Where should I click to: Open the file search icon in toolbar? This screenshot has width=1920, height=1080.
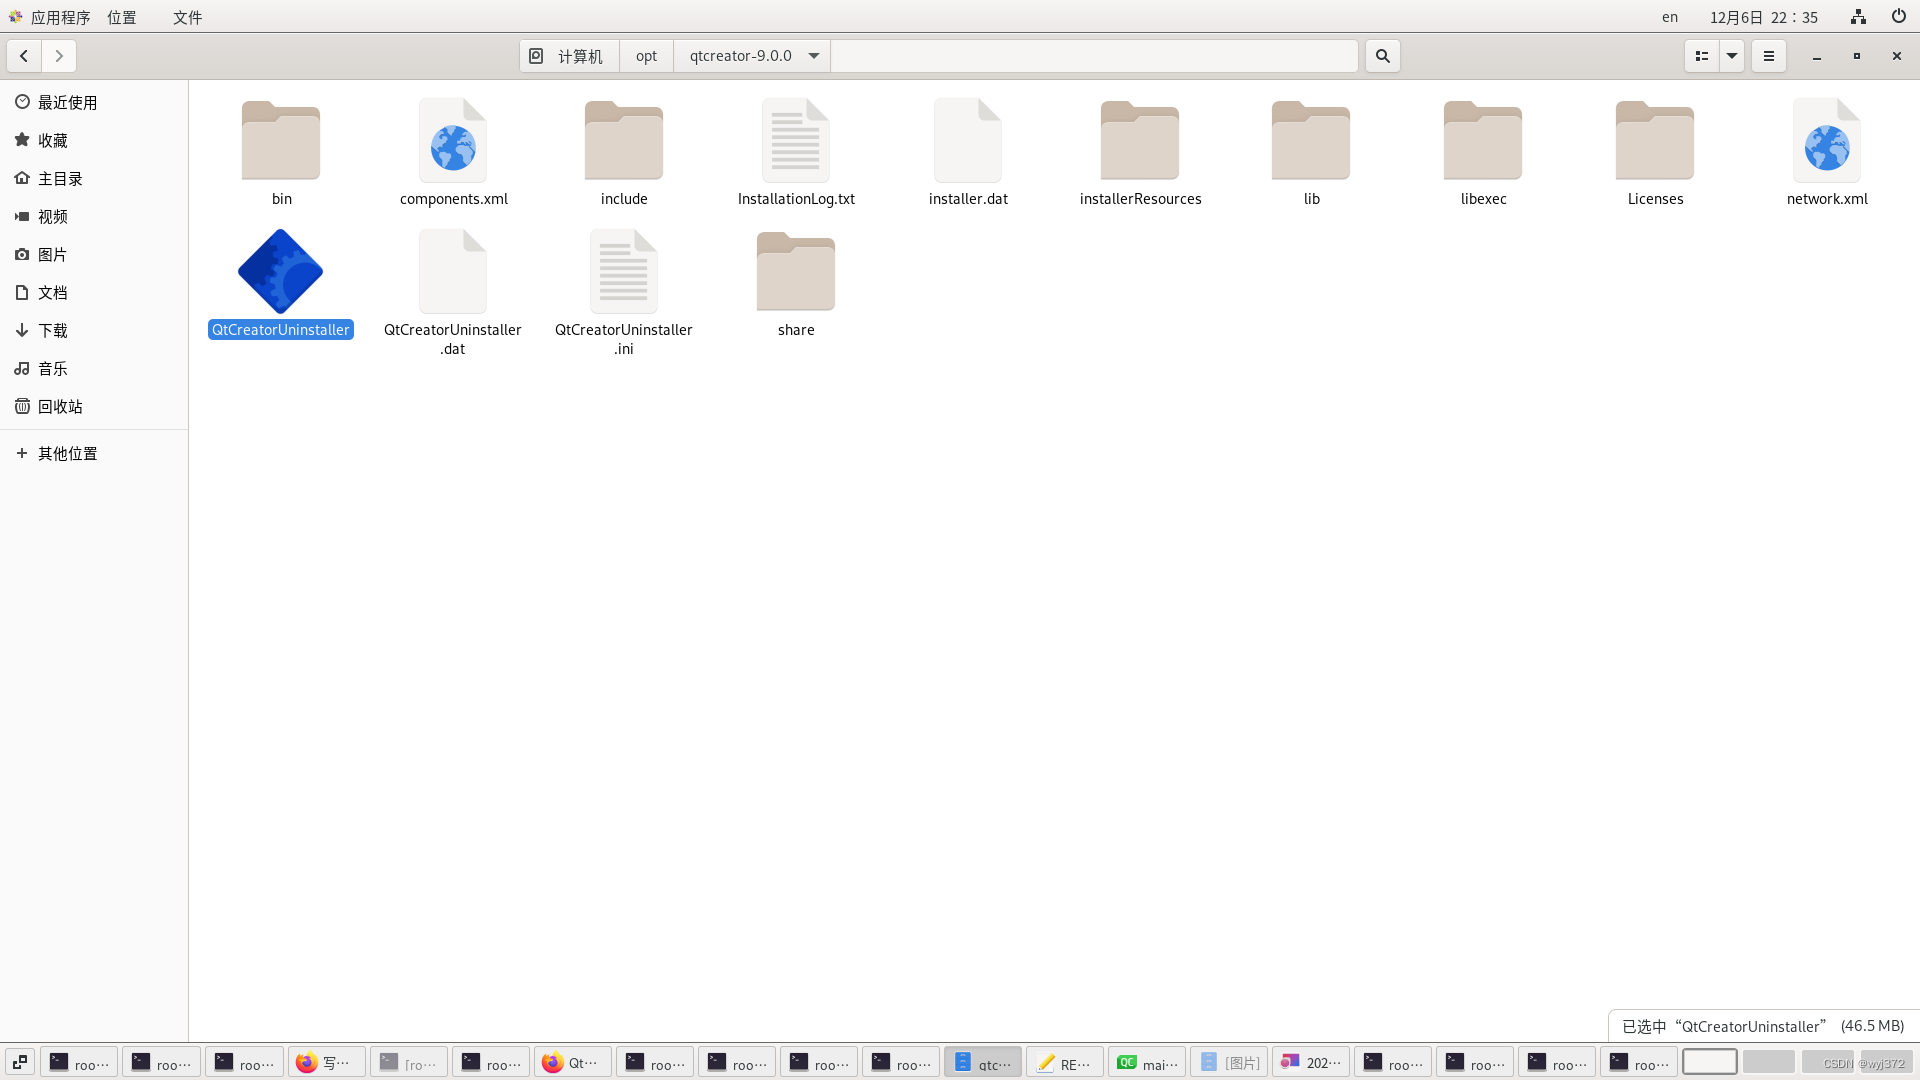tap(1382, 56)
